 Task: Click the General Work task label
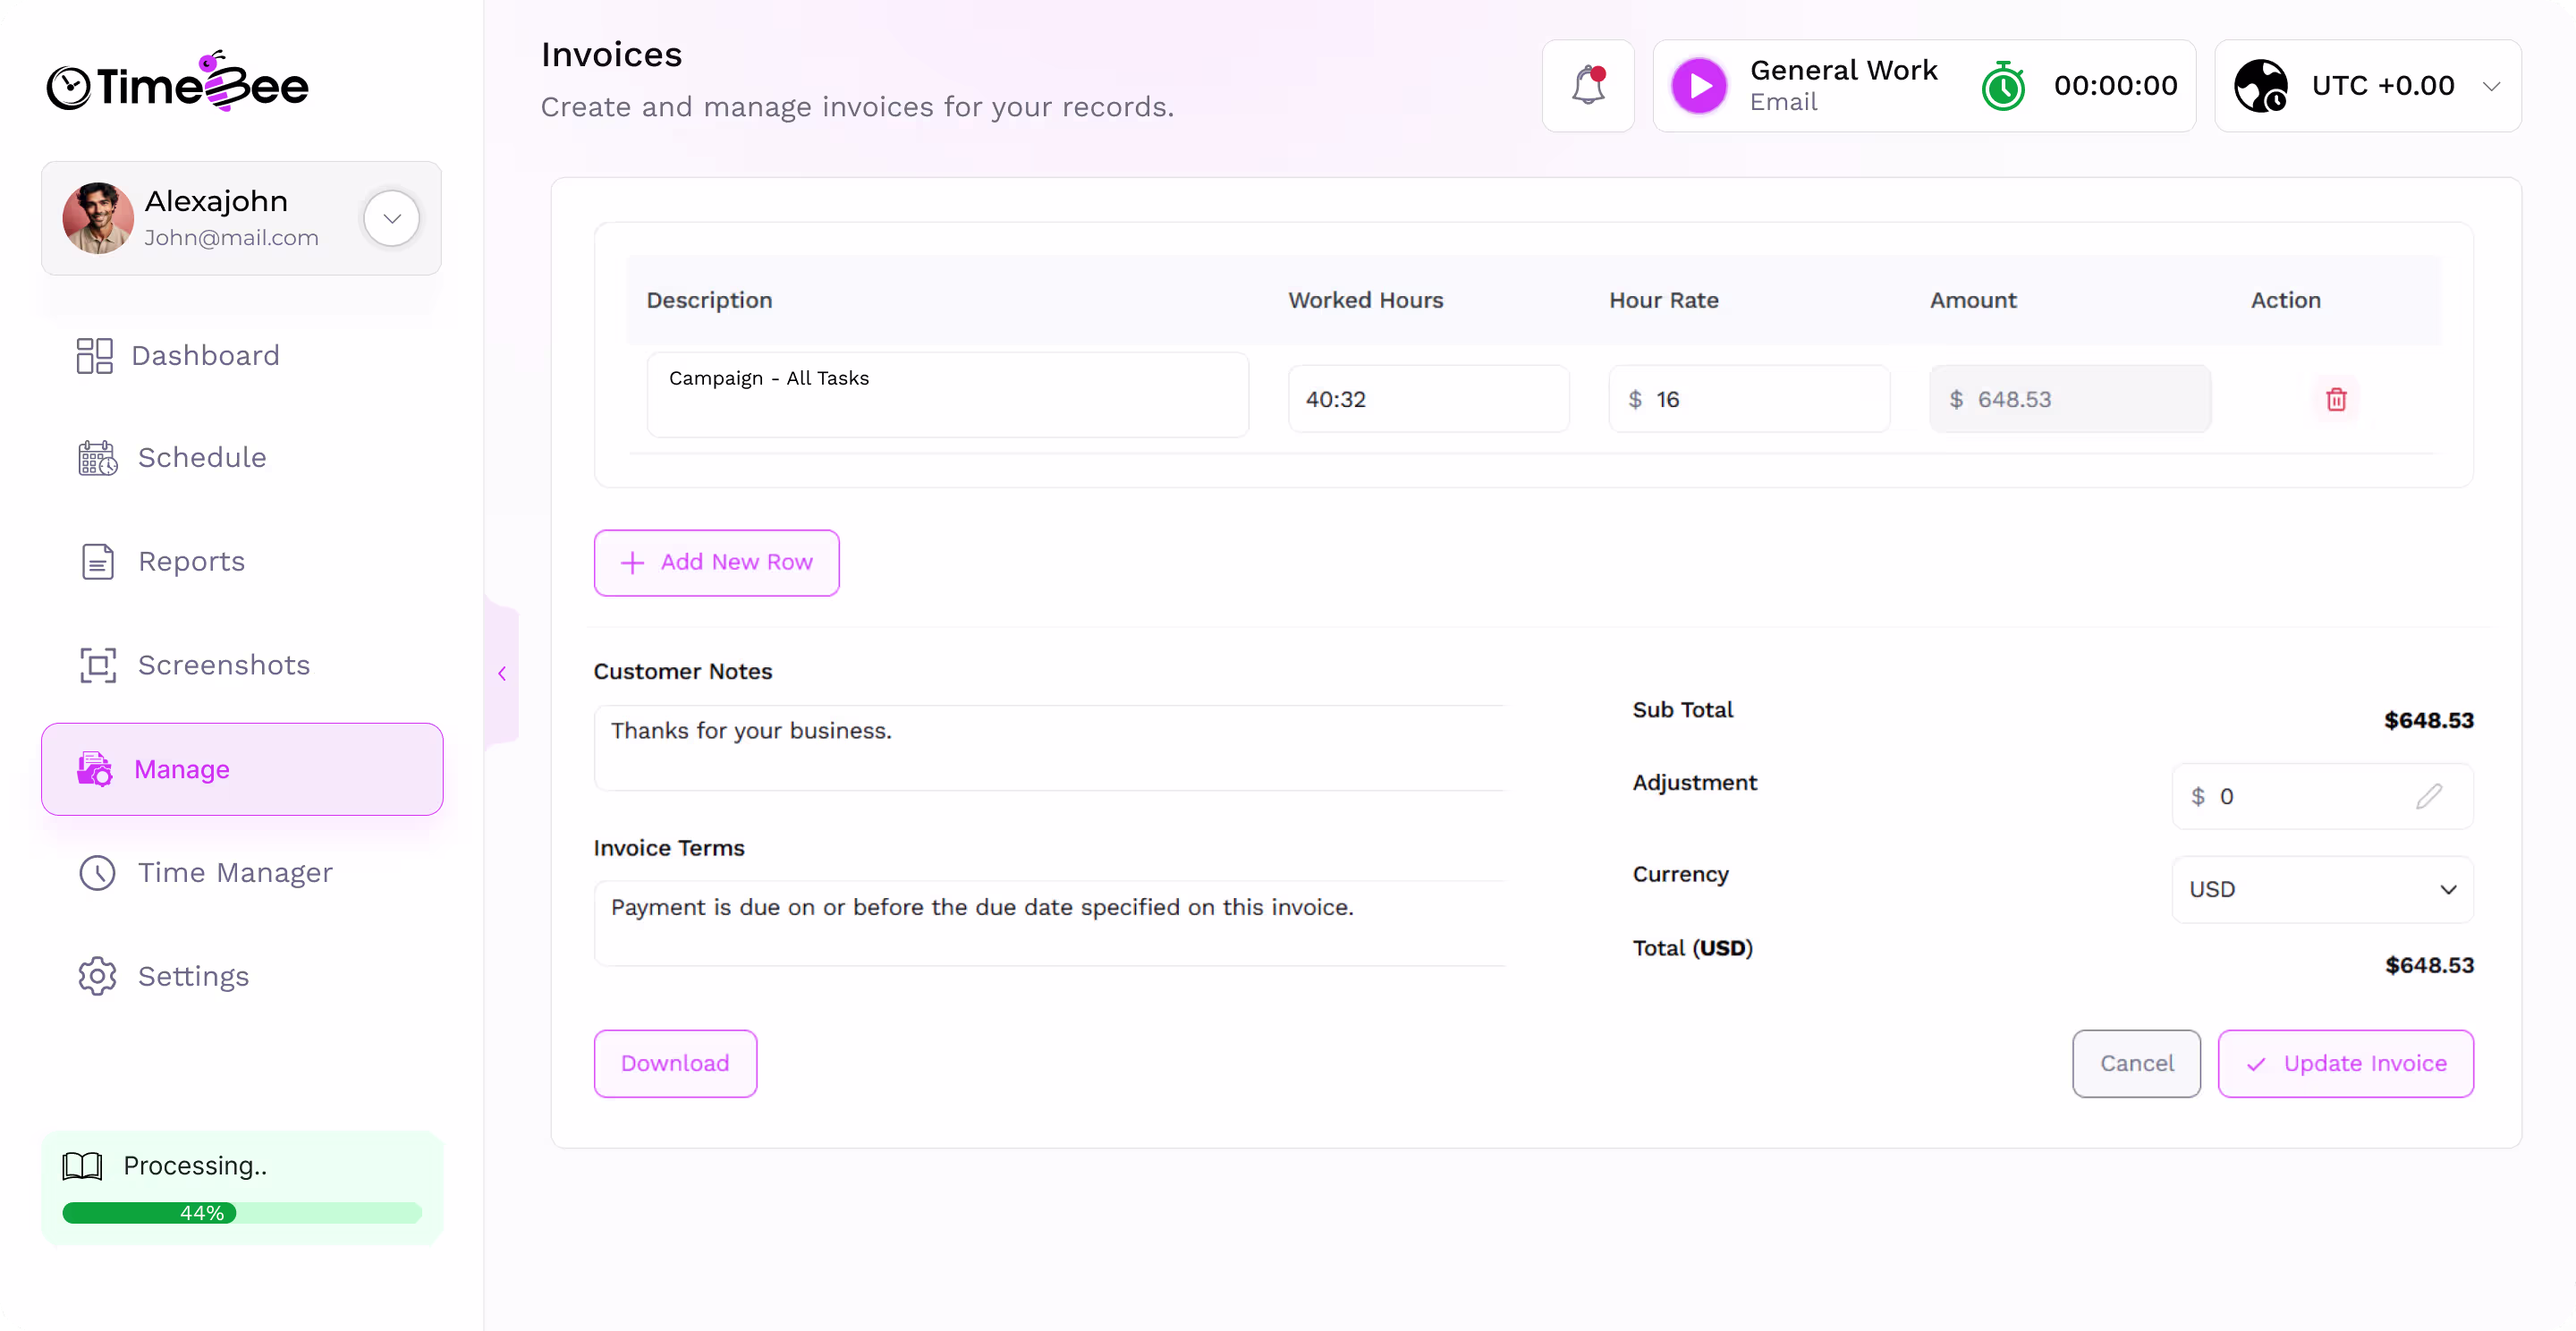[x=1843, y=70]
